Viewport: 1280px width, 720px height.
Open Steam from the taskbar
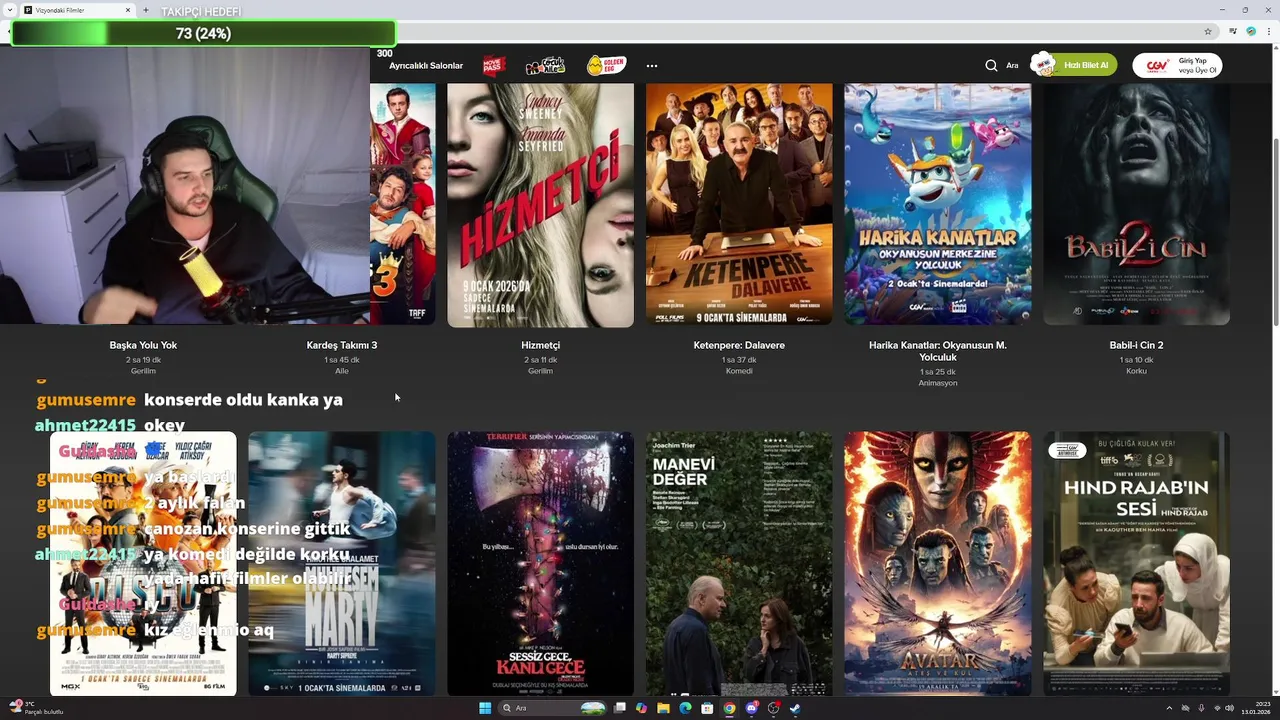(x=794, y=708)
